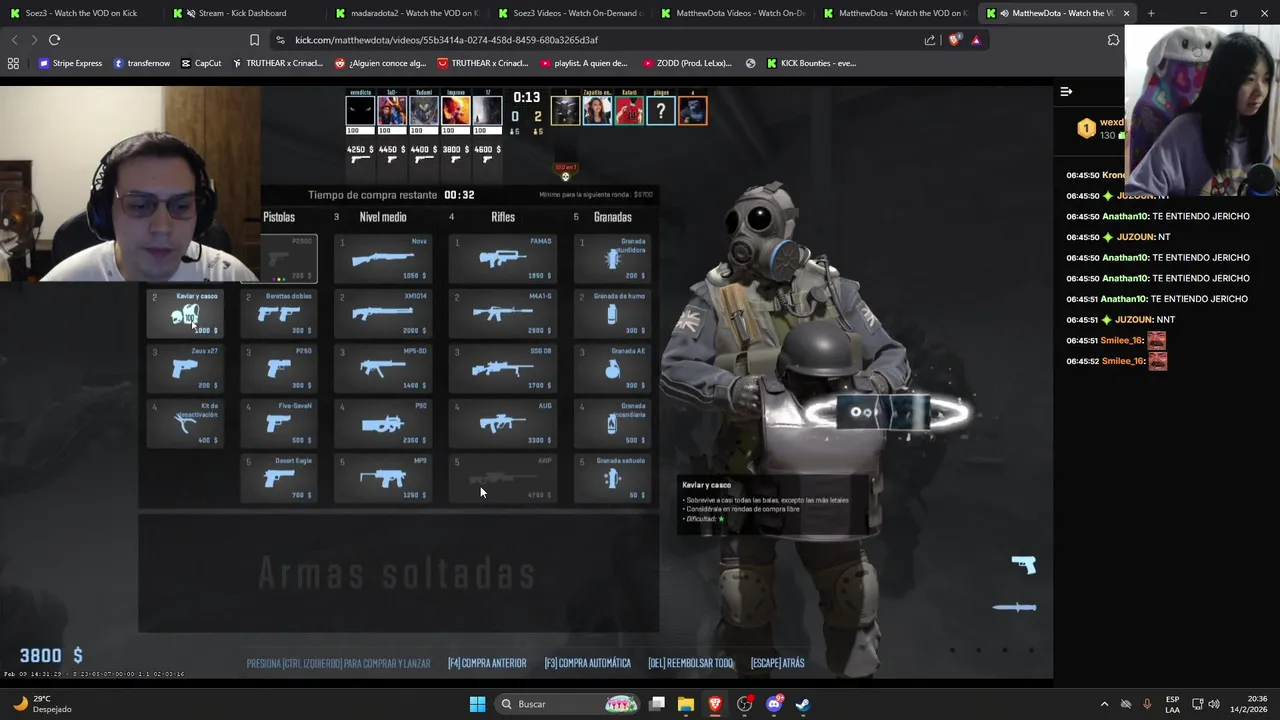Viewport: 1280px width, 720px height.
Task: Open Discord from the taskbar
Action: [773, 704]
